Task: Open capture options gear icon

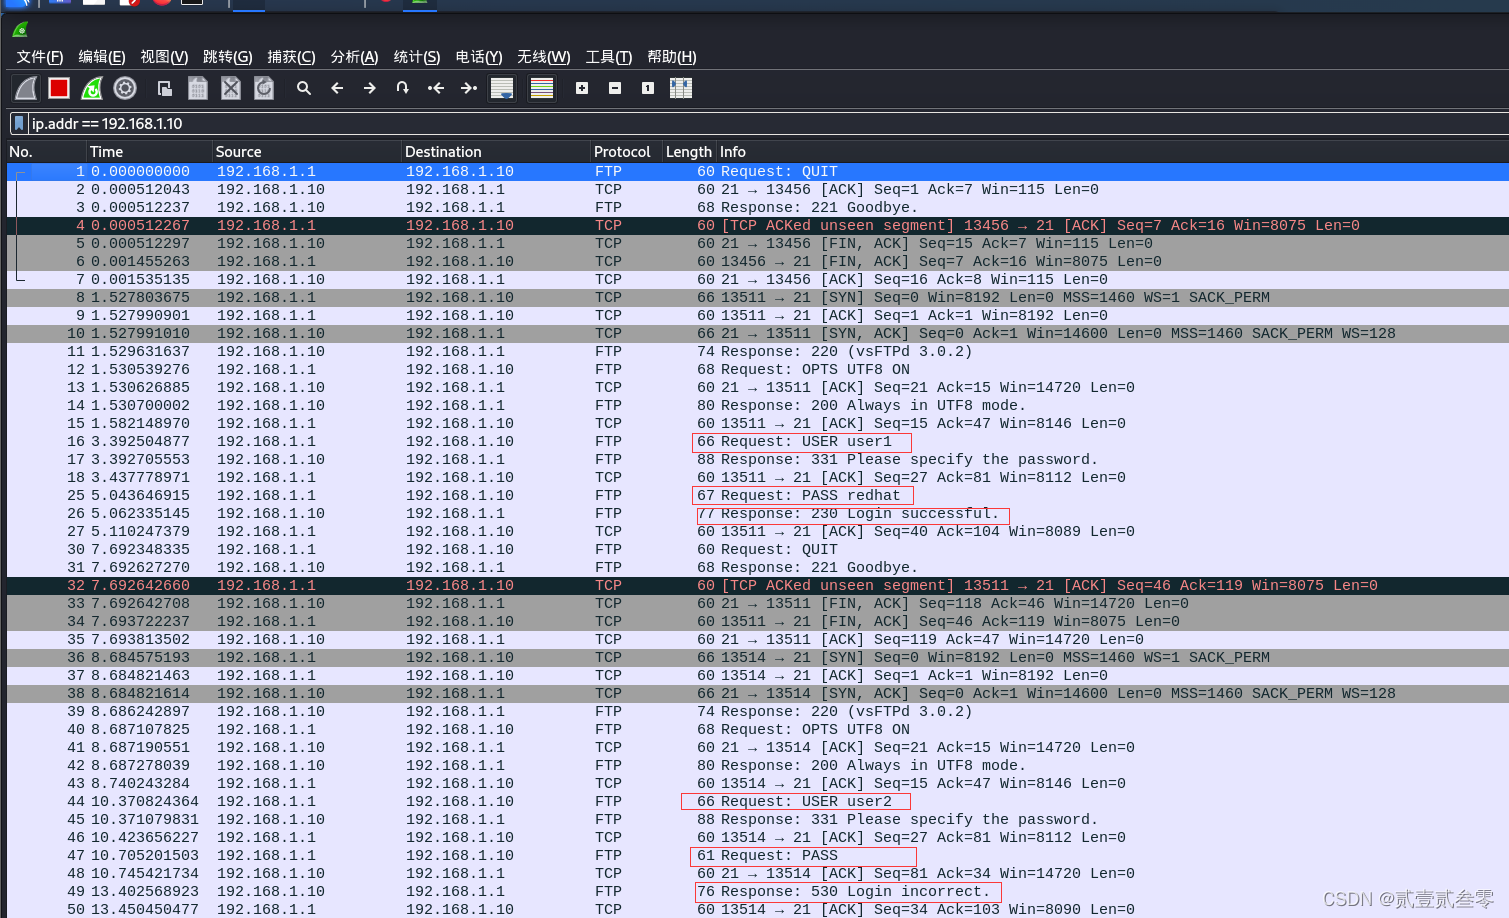Action: [125, 88]
